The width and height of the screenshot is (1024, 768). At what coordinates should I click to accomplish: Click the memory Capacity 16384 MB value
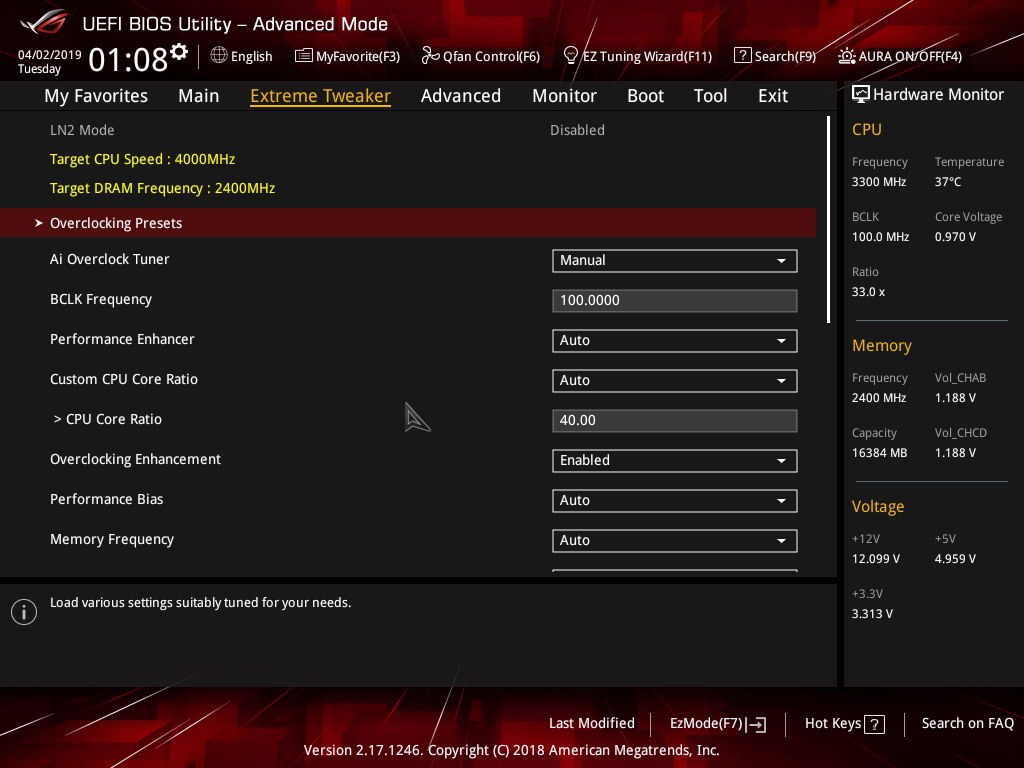[x=879, y=453]
